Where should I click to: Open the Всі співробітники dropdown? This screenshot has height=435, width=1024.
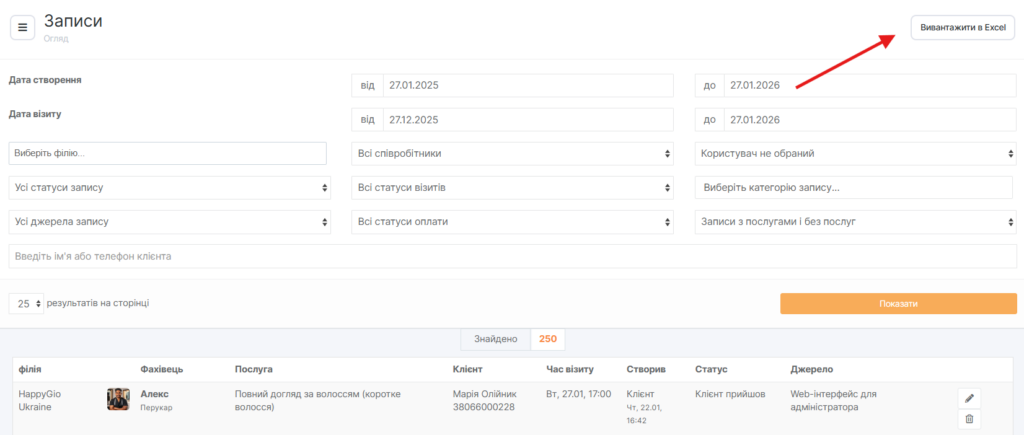(513, 154)
